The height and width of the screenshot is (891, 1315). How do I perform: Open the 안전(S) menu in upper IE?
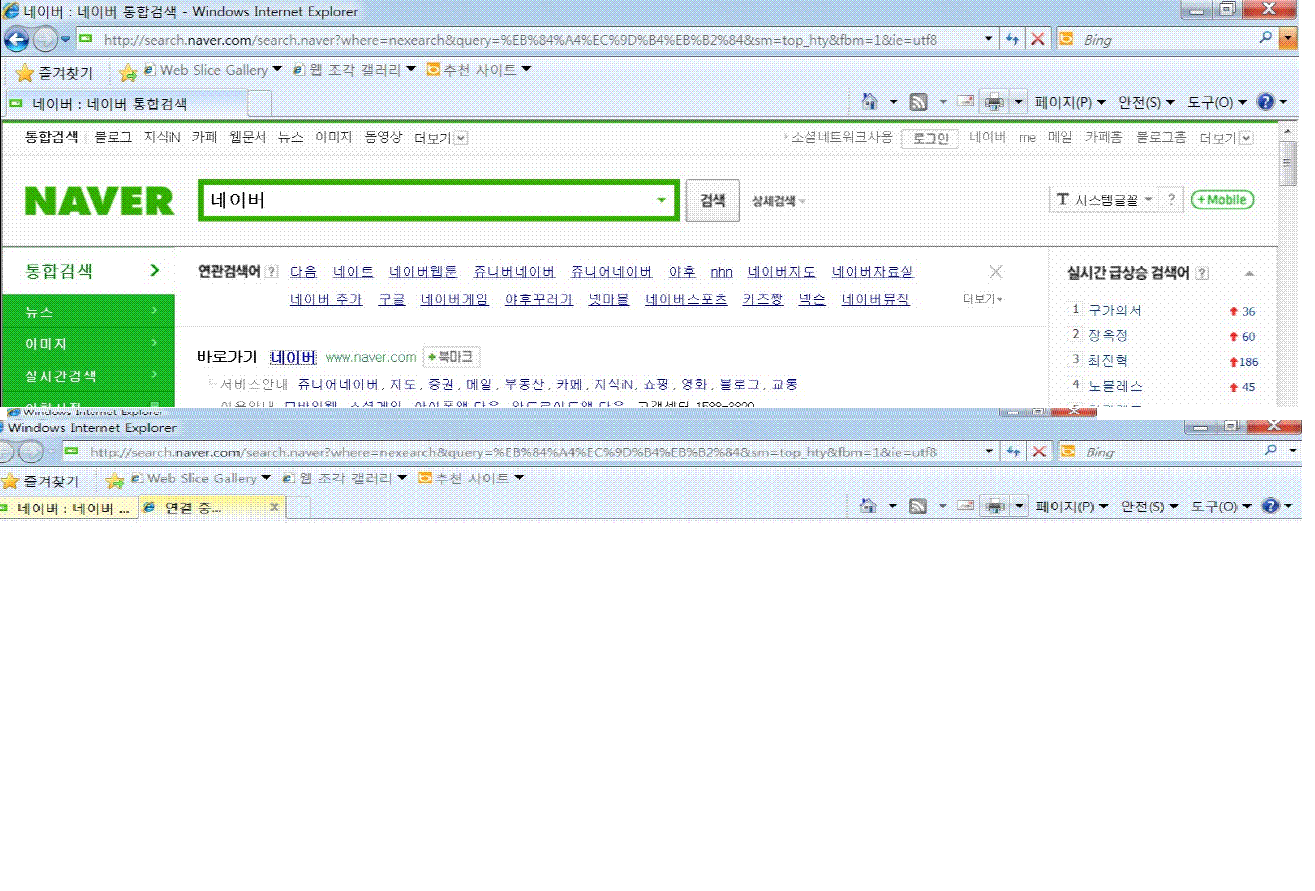pyautogui.click(x=1147, y=102)
